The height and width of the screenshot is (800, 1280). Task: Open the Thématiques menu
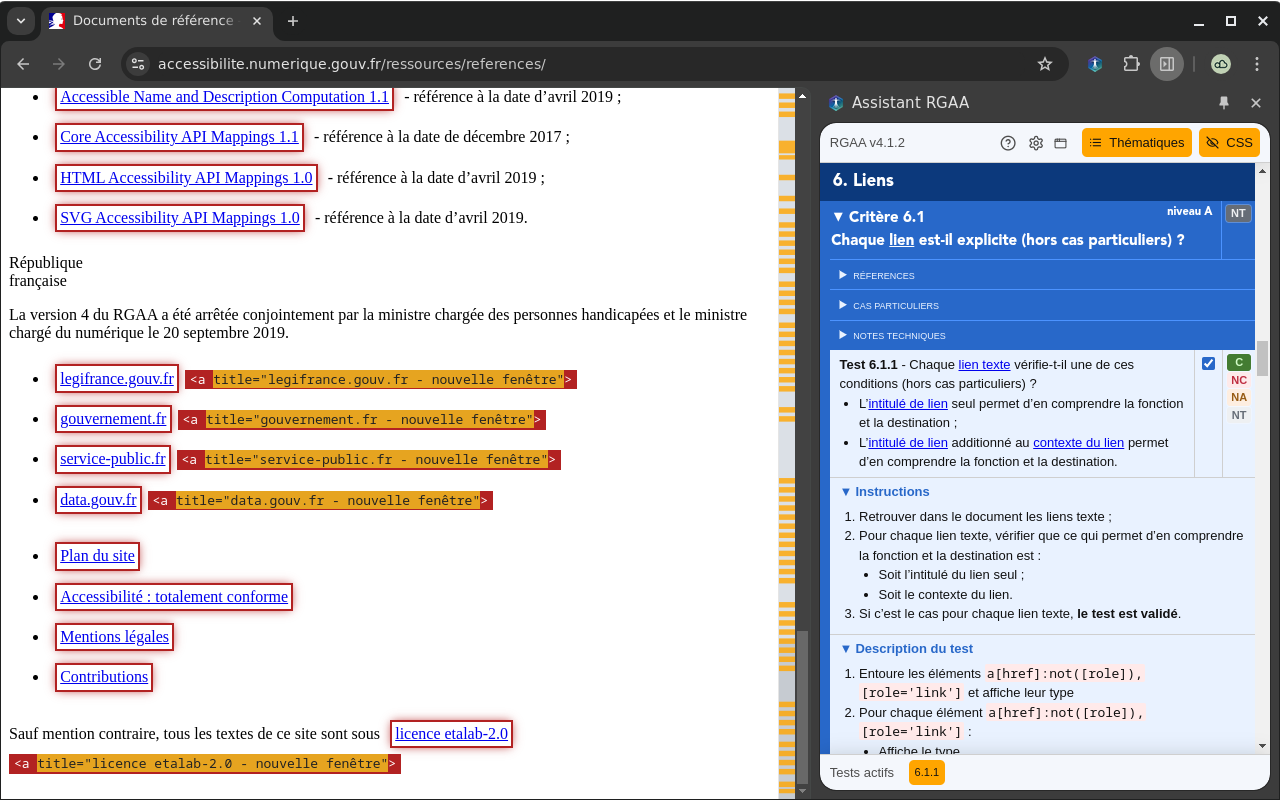(x=1136, y=143)
